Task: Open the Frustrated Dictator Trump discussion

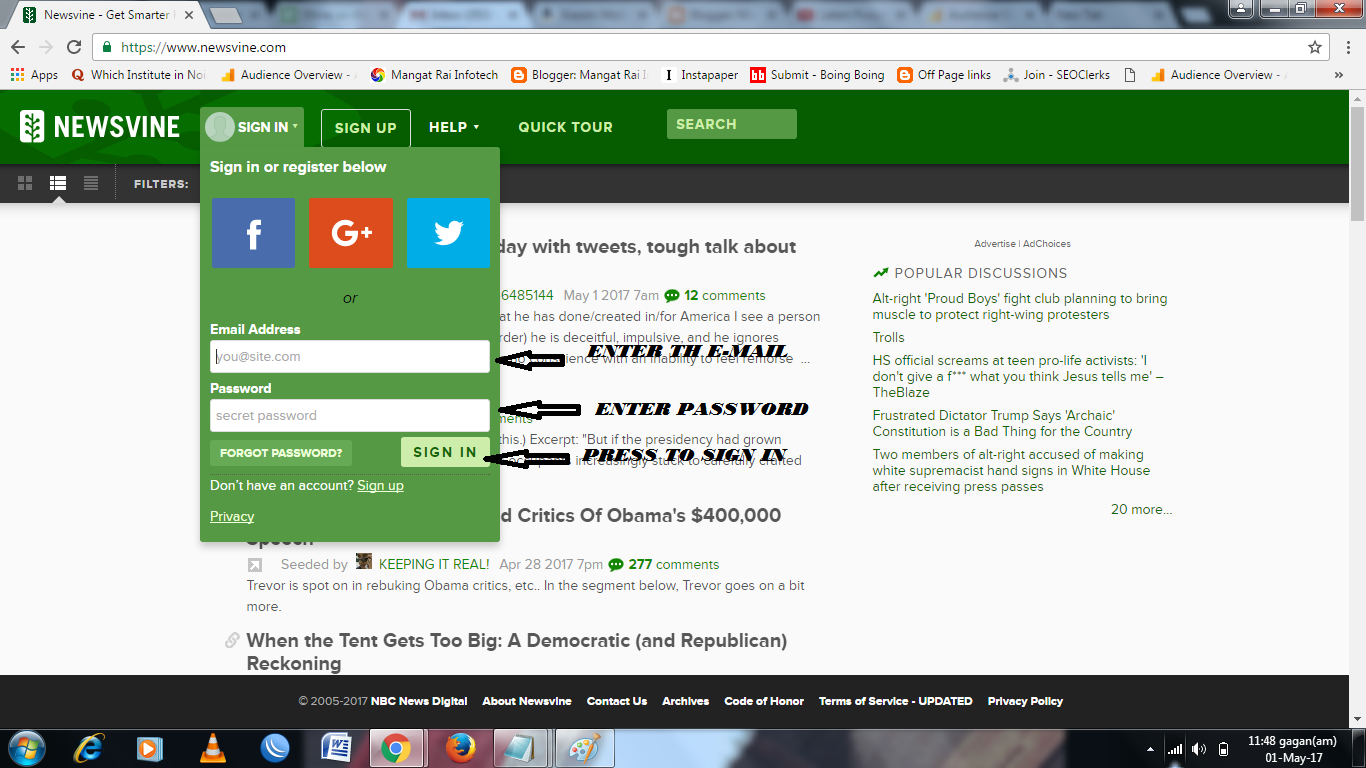Action: click(1002, 424)
